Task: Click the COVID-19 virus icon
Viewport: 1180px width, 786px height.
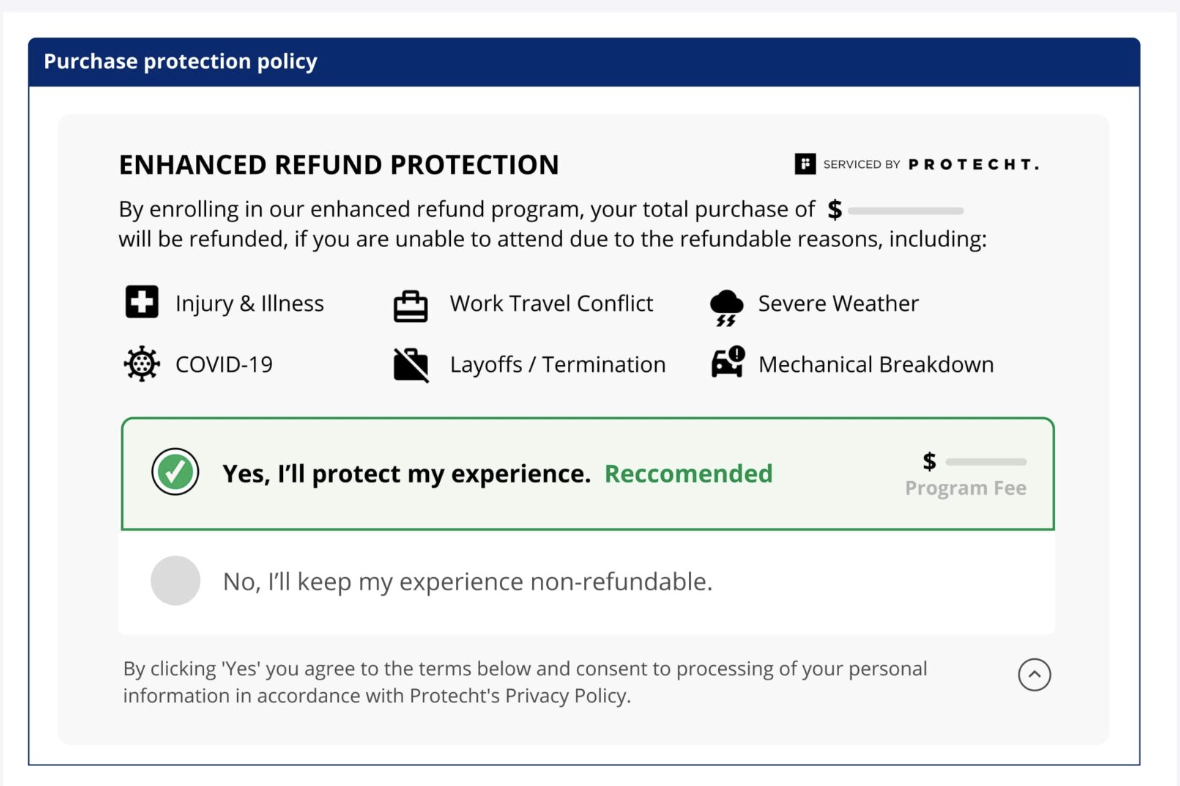Action: (x=142, y=364)
